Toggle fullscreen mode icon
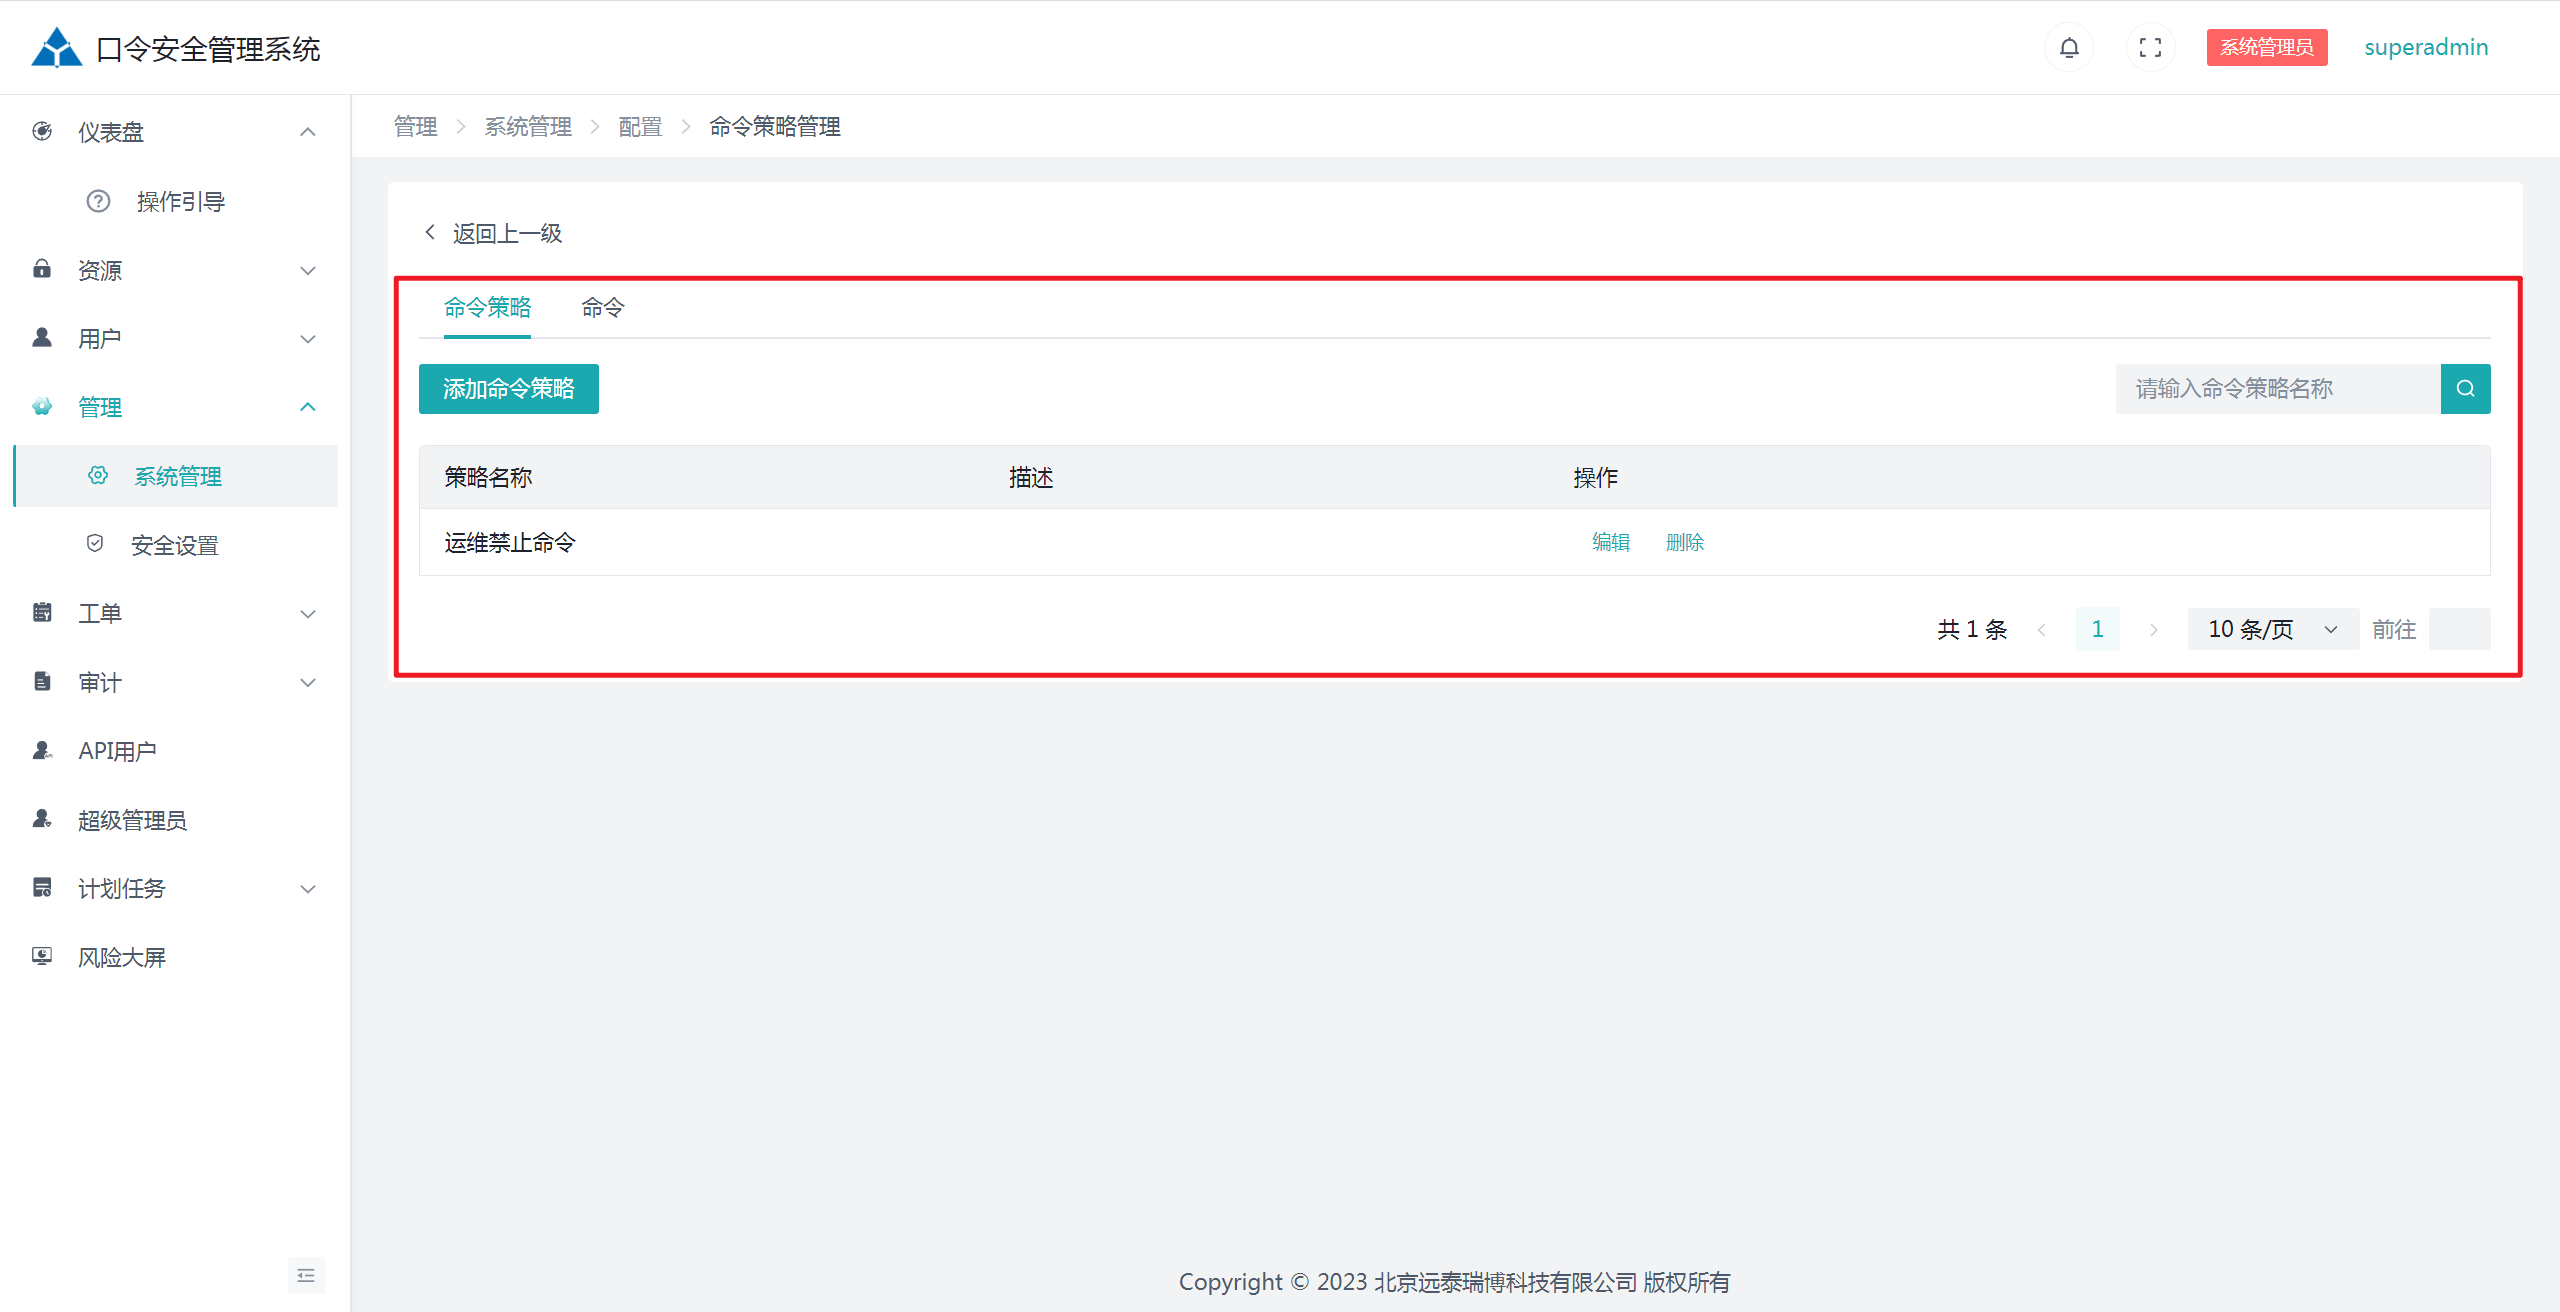Viewport: 2560px width, 1312px height. point(2150,47)
